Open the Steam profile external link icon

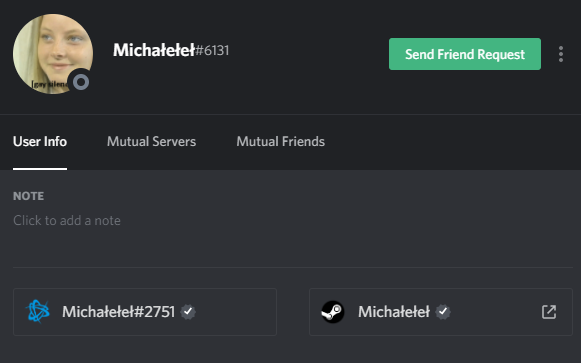point(549,312)
